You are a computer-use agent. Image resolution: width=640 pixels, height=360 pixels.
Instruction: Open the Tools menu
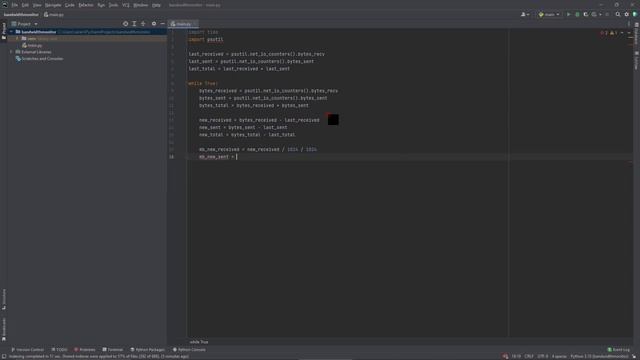(113, 5)
